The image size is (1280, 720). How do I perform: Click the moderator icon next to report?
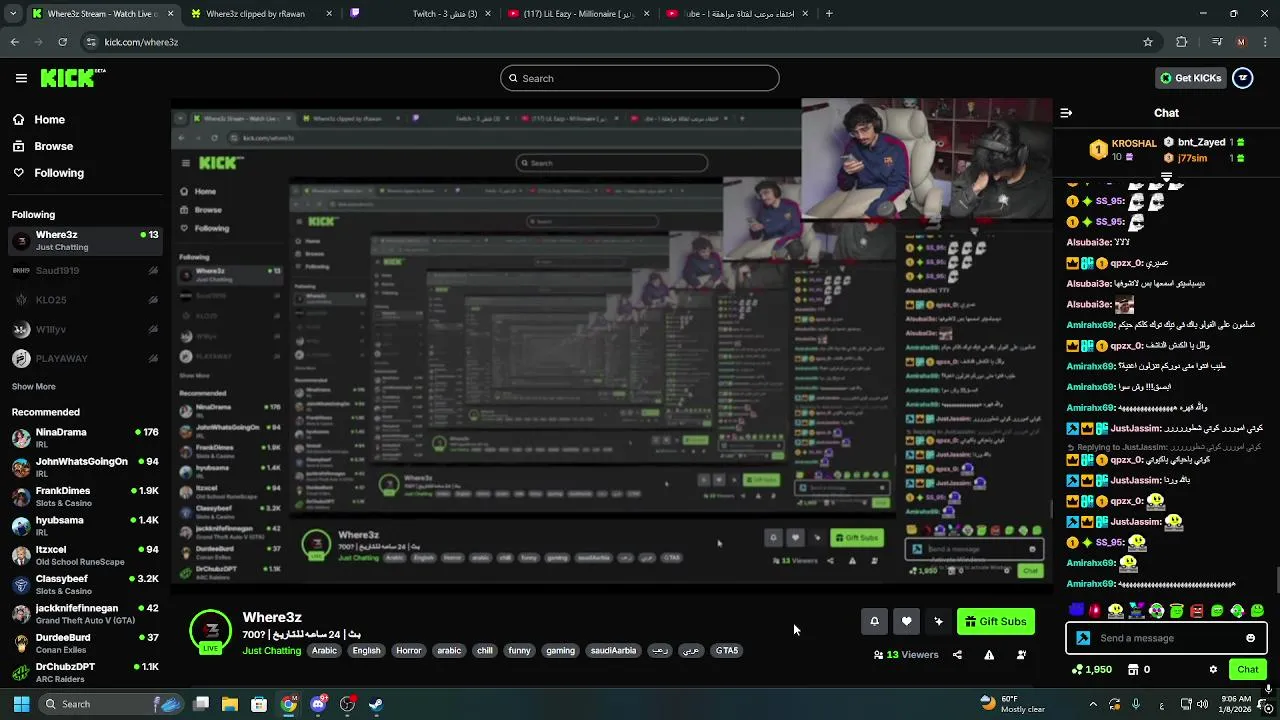pyautogui.click(x=1021, y=655)
